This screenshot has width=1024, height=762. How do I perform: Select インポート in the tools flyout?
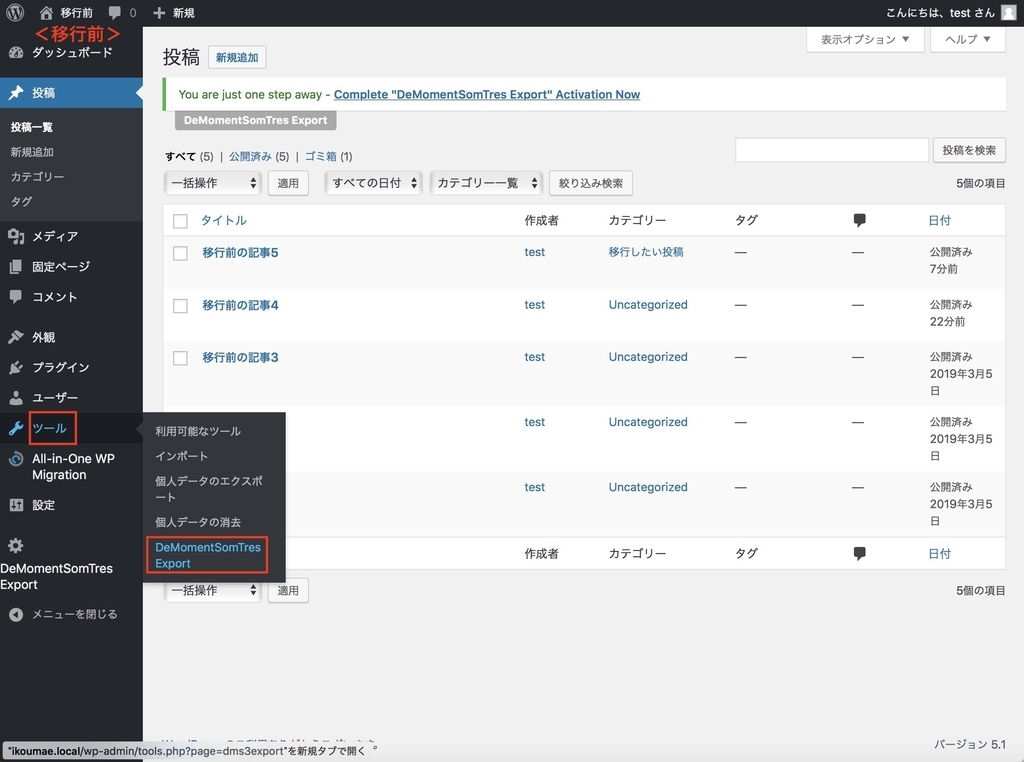click(x=182, y=456)
